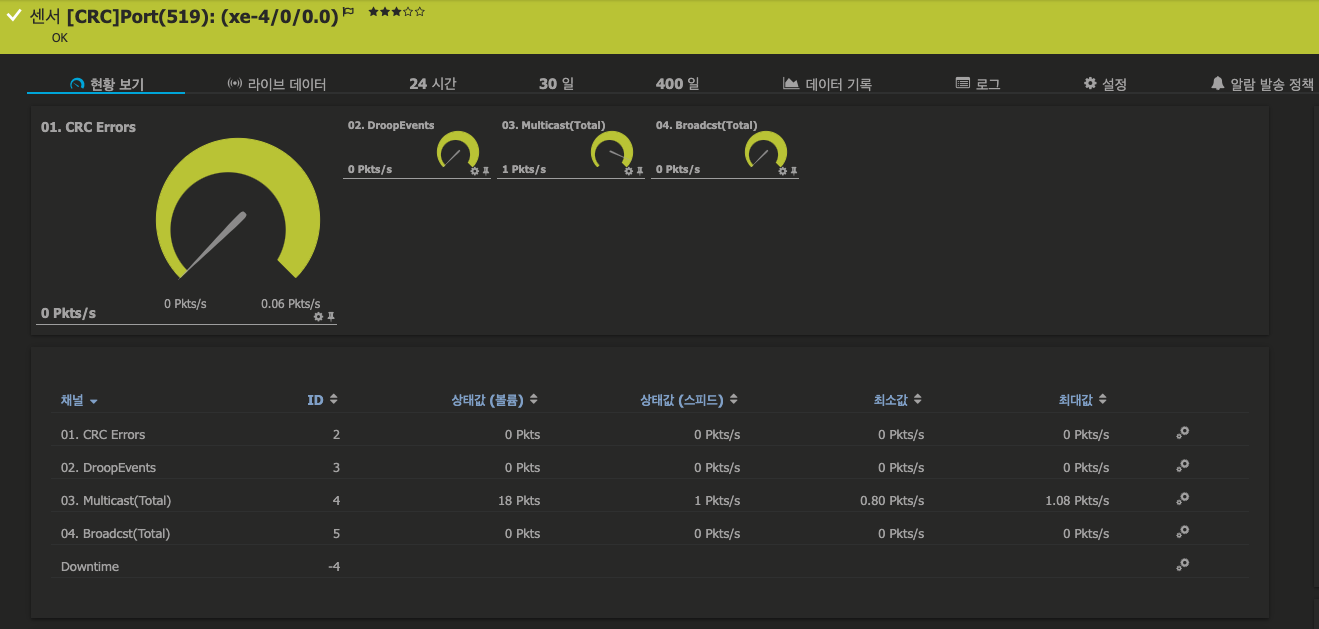Pin the CRC Errors gauge as primary
This screenshot has width=1319, height=629.
[x=331, y=316]
